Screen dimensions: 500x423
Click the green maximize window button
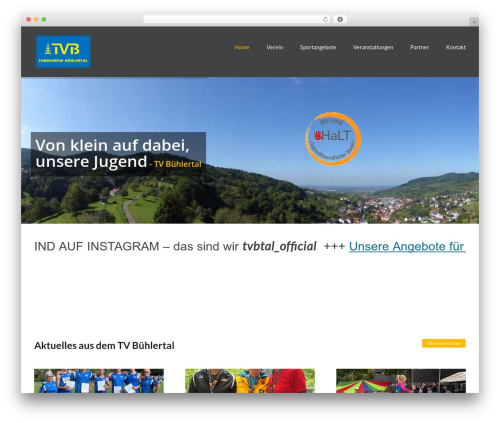44,20
